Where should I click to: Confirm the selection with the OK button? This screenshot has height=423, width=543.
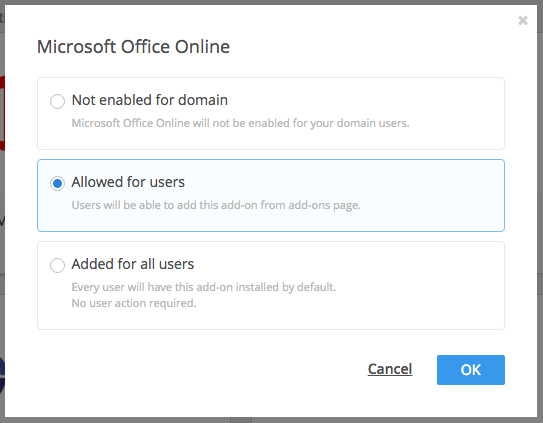pyautogui.click(x=471, y=370)
